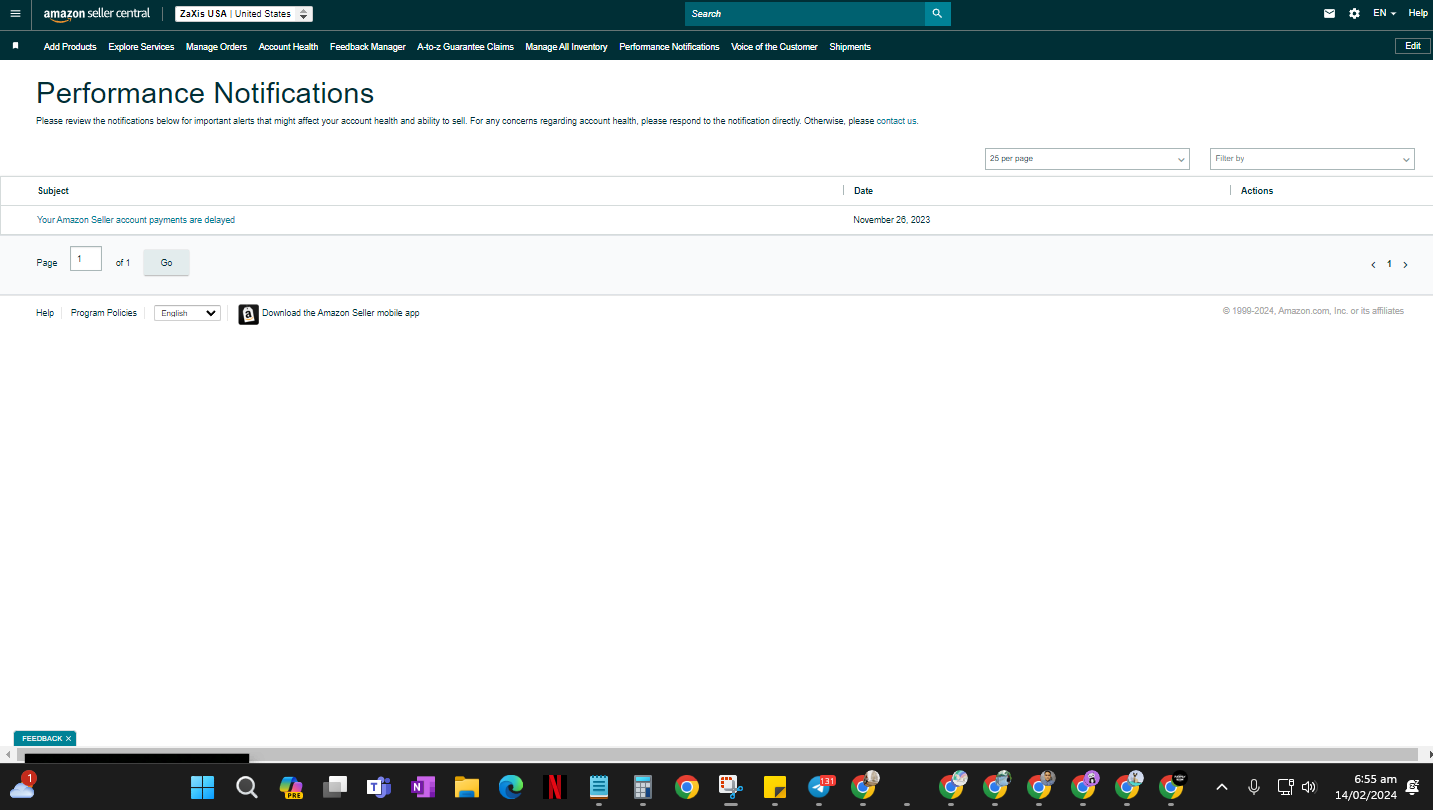Open Voice of the Customer
The image size is (1433, 810).
774,47
